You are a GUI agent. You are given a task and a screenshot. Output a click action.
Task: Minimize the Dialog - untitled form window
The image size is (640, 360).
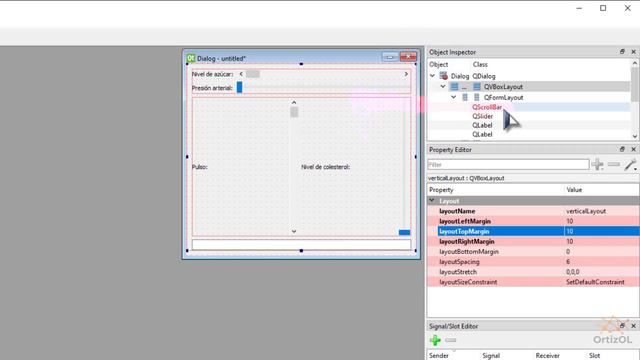(x=390, y=57)
